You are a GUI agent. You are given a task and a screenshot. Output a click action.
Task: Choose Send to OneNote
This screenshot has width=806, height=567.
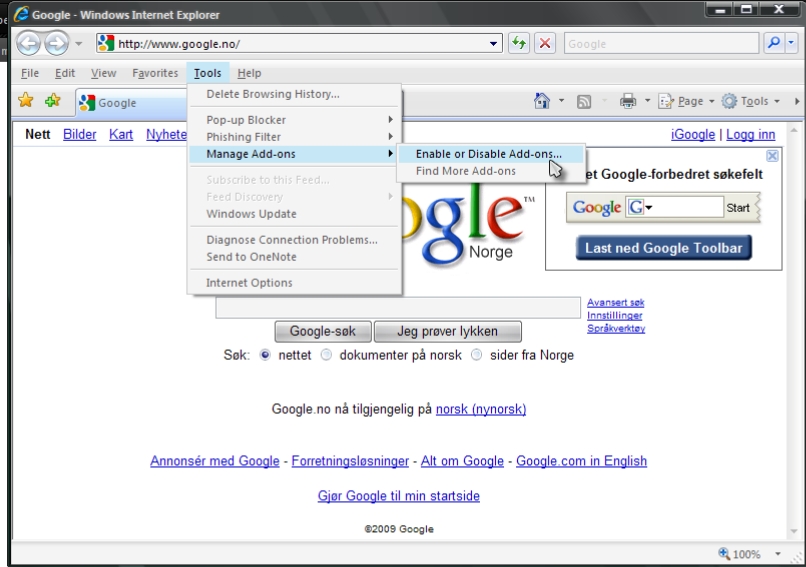pos(294,257)
